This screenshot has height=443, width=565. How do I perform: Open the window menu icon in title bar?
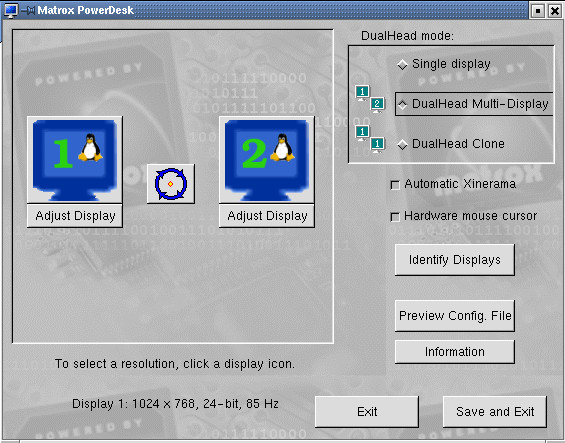click(10, 10)
